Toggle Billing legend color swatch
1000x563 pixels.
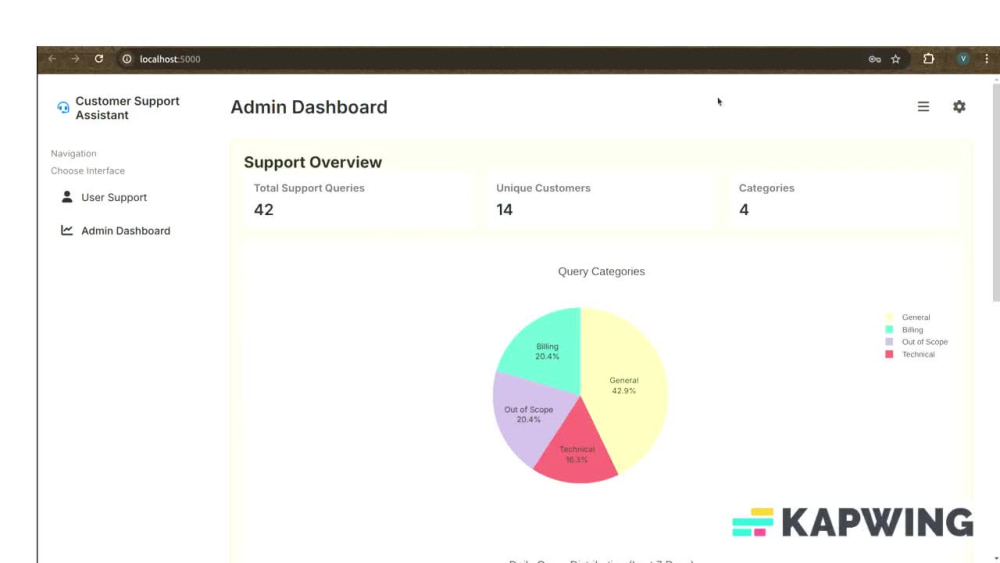point(889,330)
